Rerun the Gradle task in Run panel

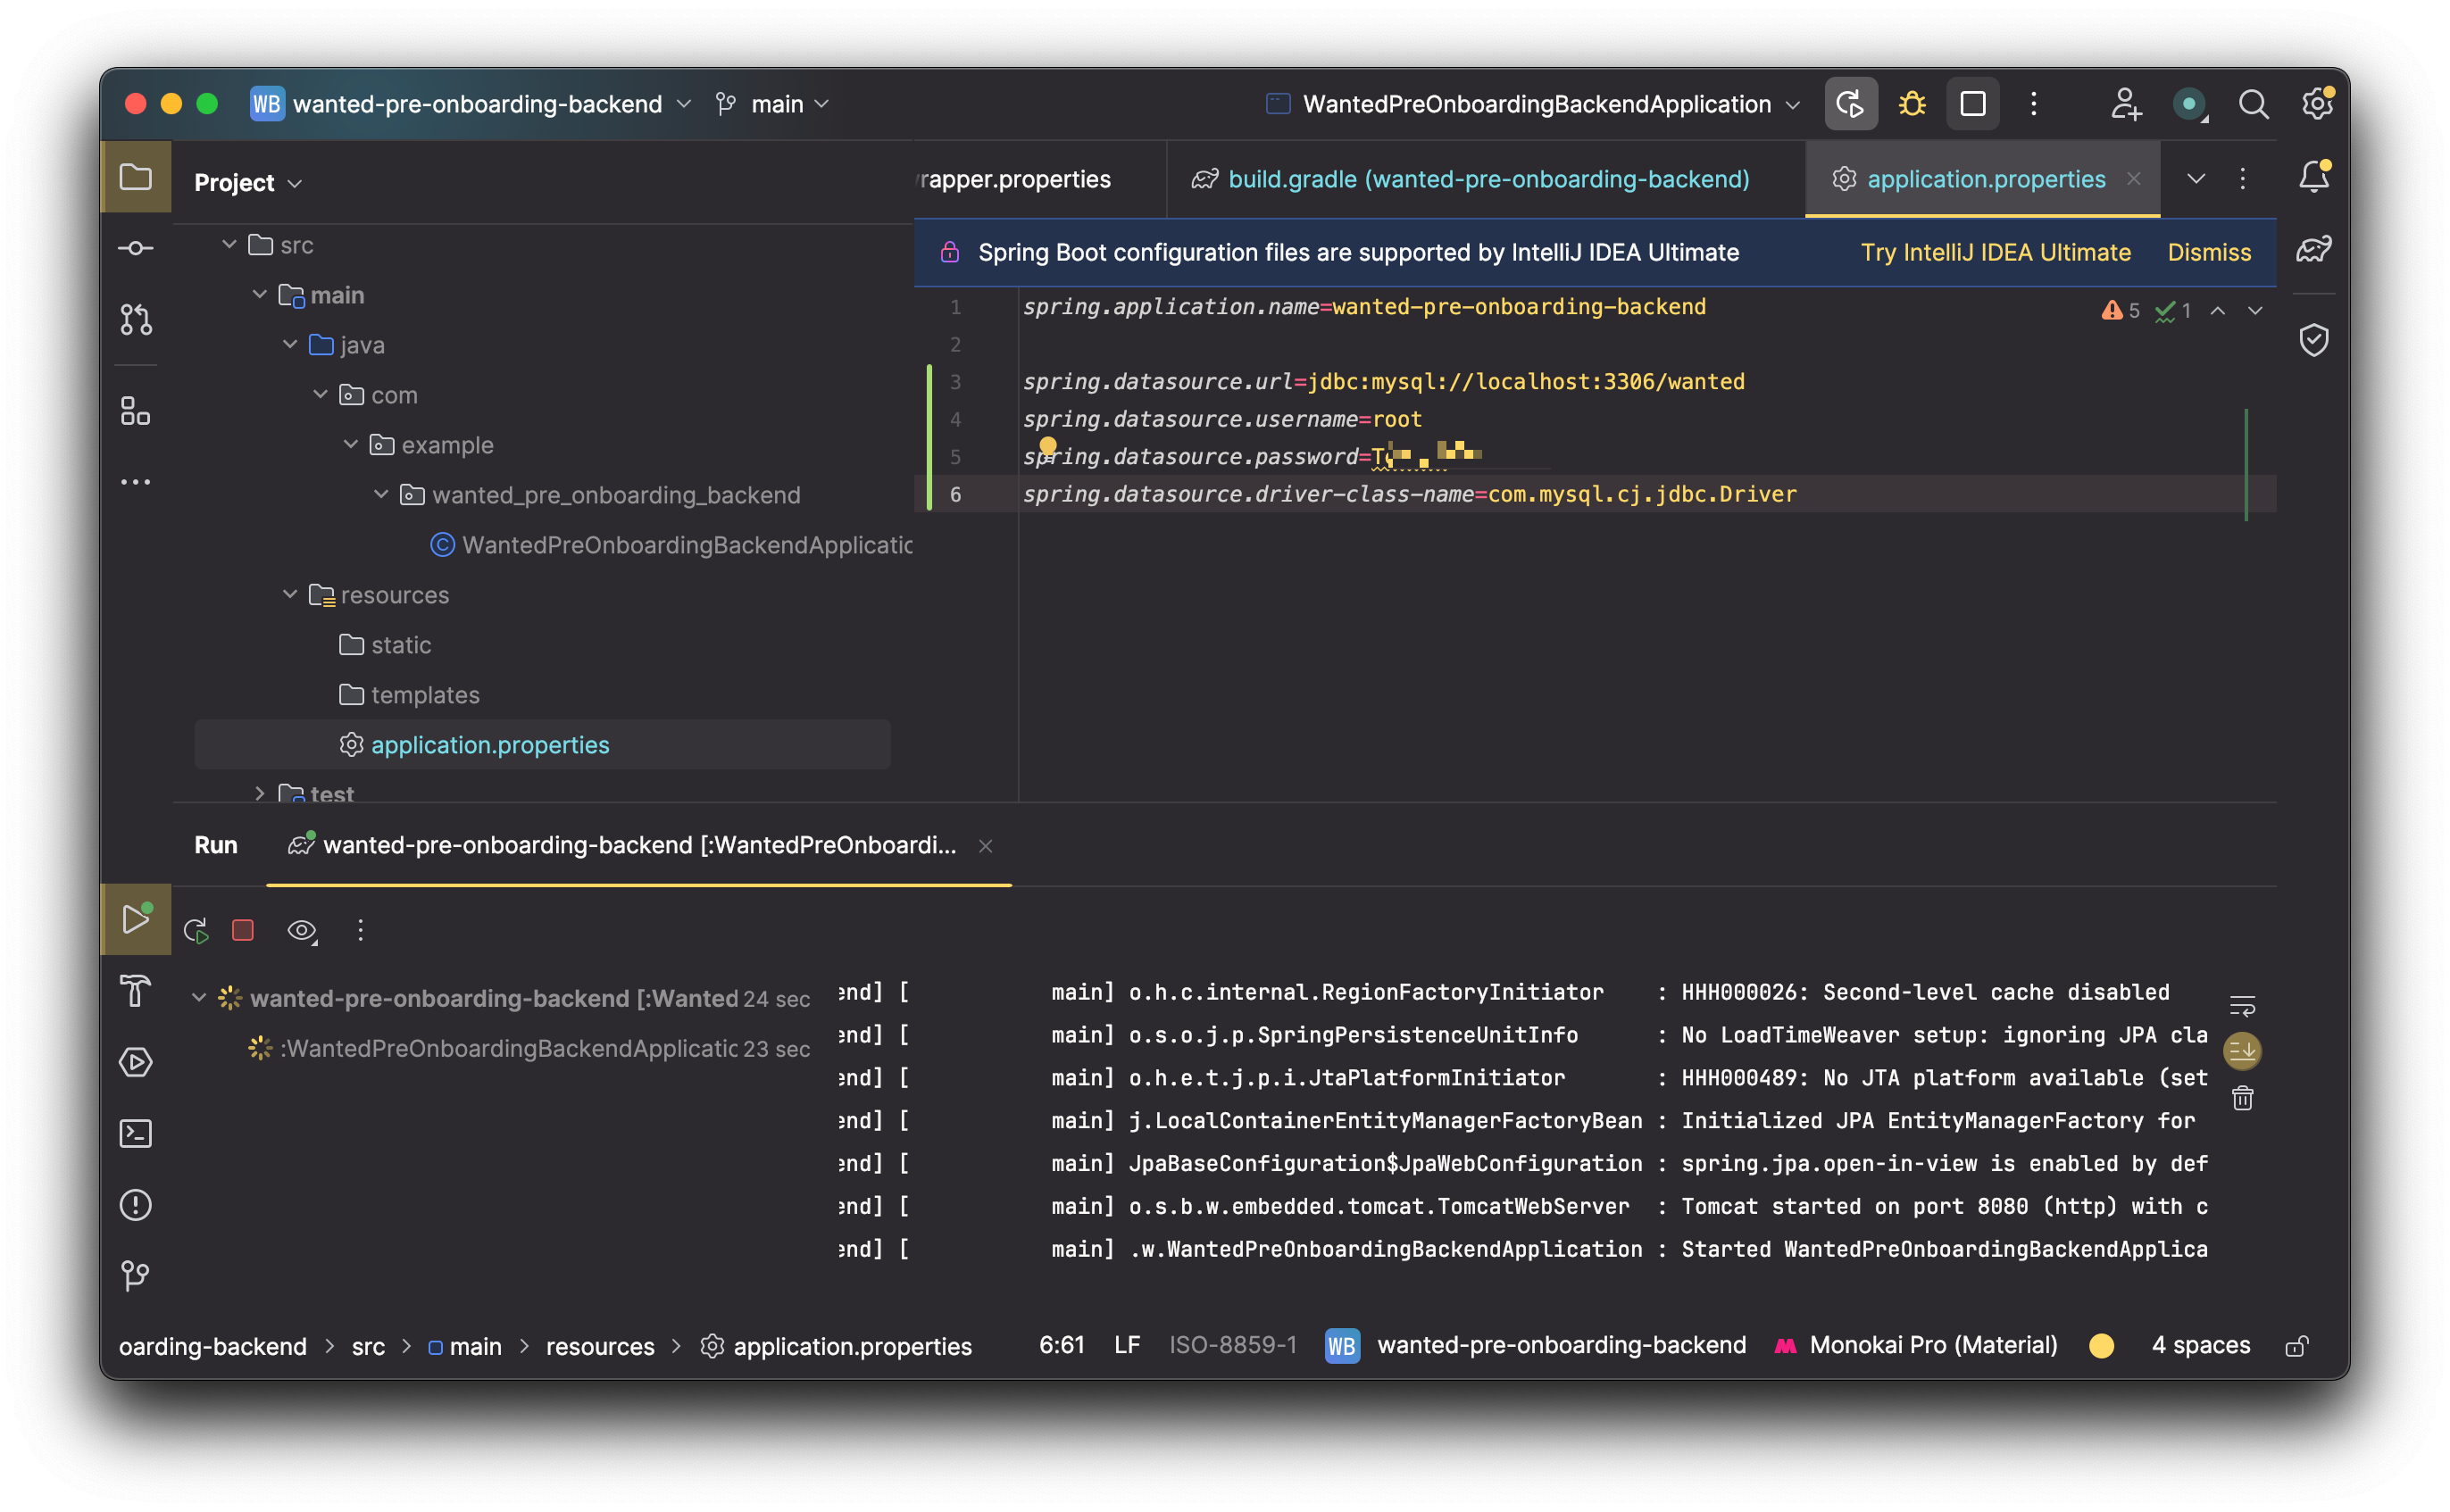[196, 931]
